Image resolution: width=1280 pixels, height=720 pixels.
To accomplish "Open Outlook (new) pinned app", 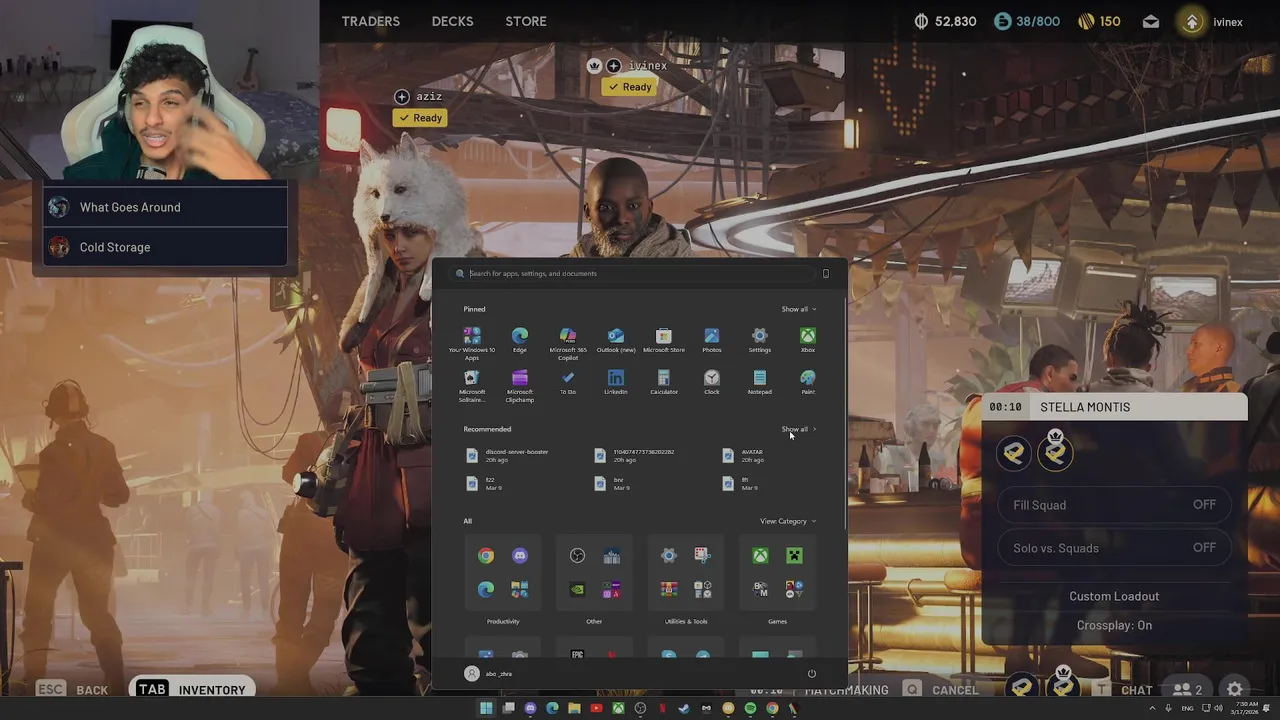I will (x=616, y=340).
